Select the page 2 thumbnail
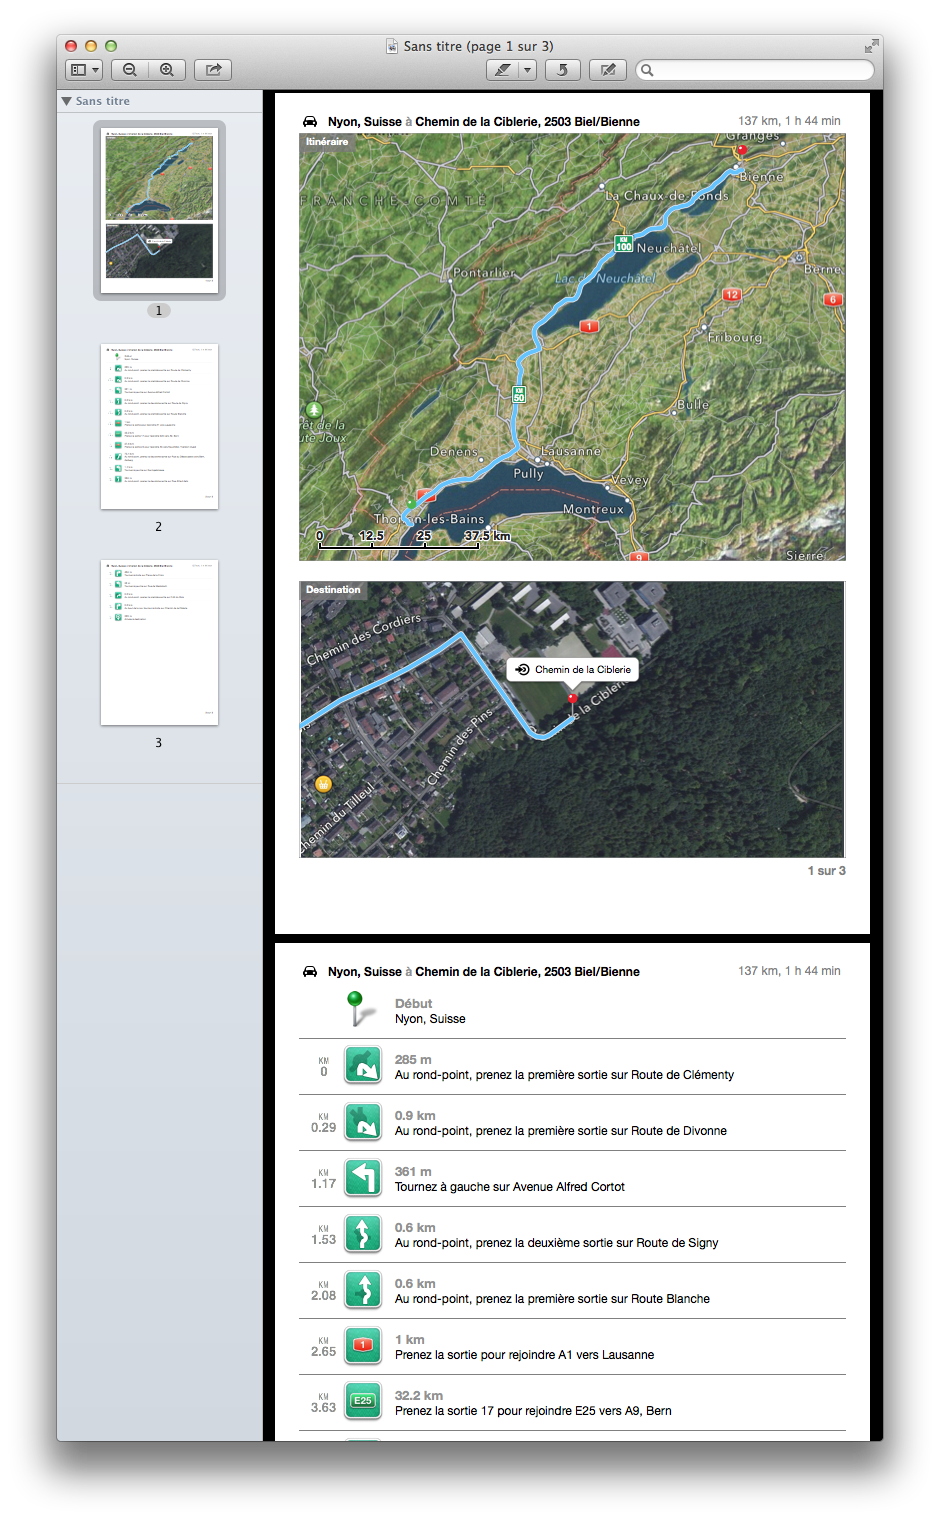 [159, 427]
